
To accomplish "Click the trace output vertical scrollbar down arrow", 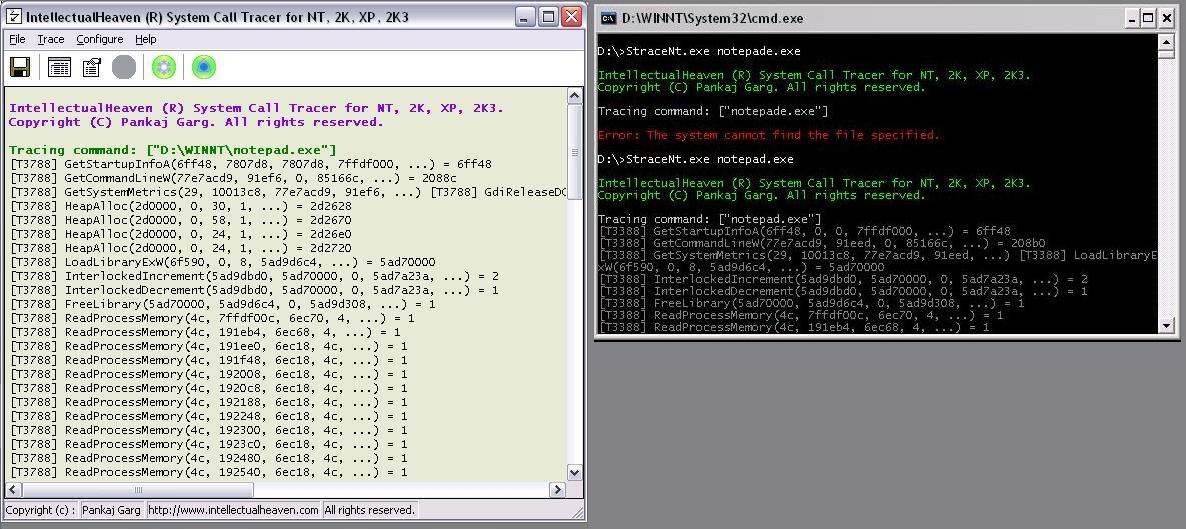I will 574,472.
